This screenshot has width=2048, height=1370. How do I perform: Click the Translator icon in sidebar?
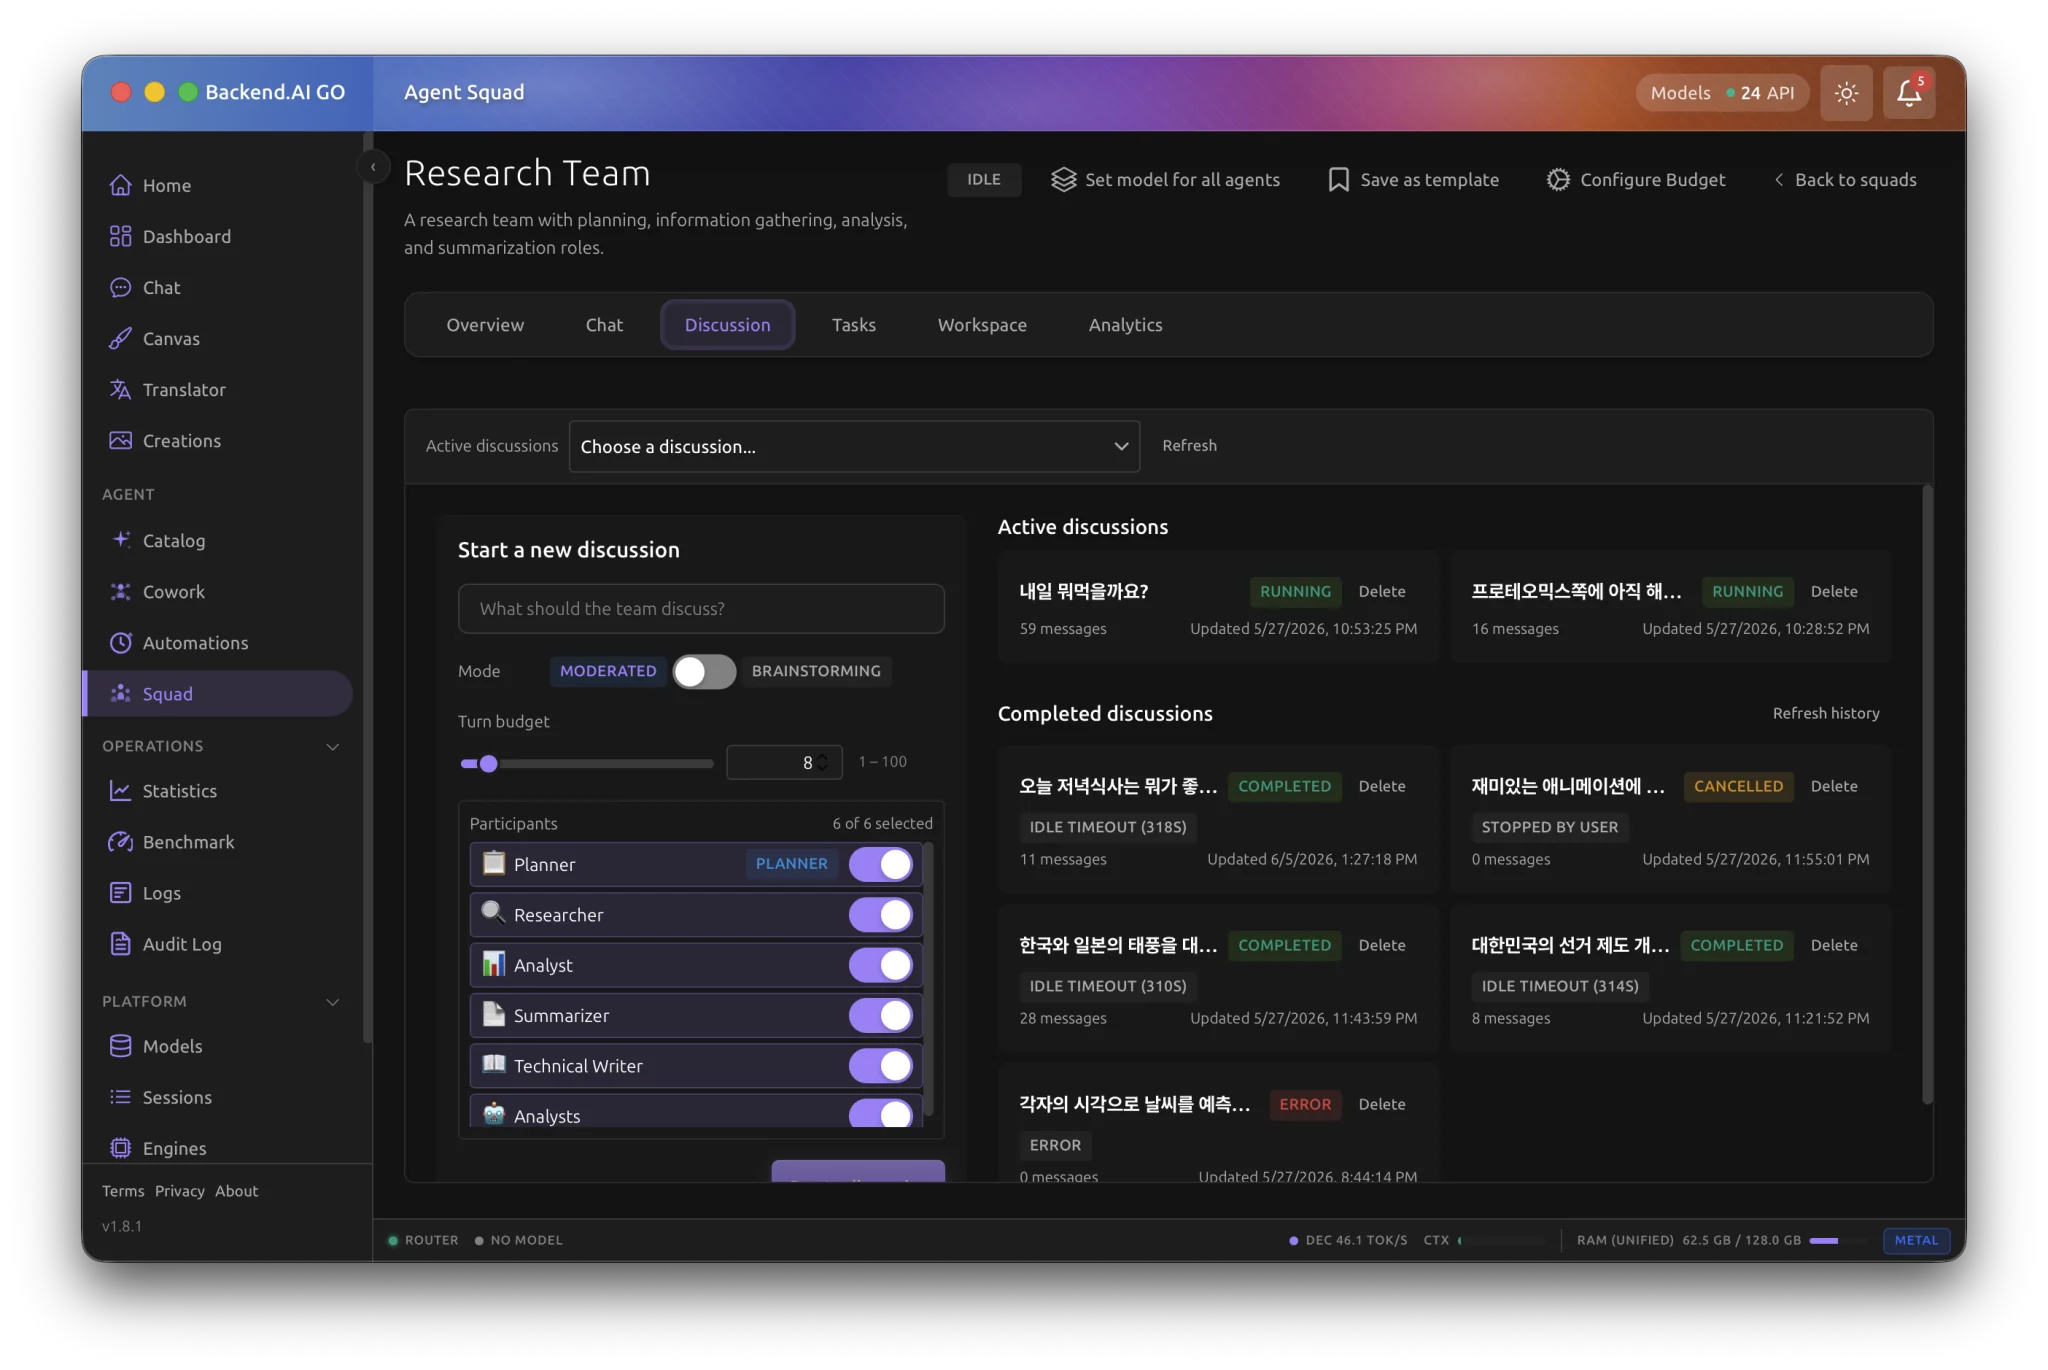(120, 389)
